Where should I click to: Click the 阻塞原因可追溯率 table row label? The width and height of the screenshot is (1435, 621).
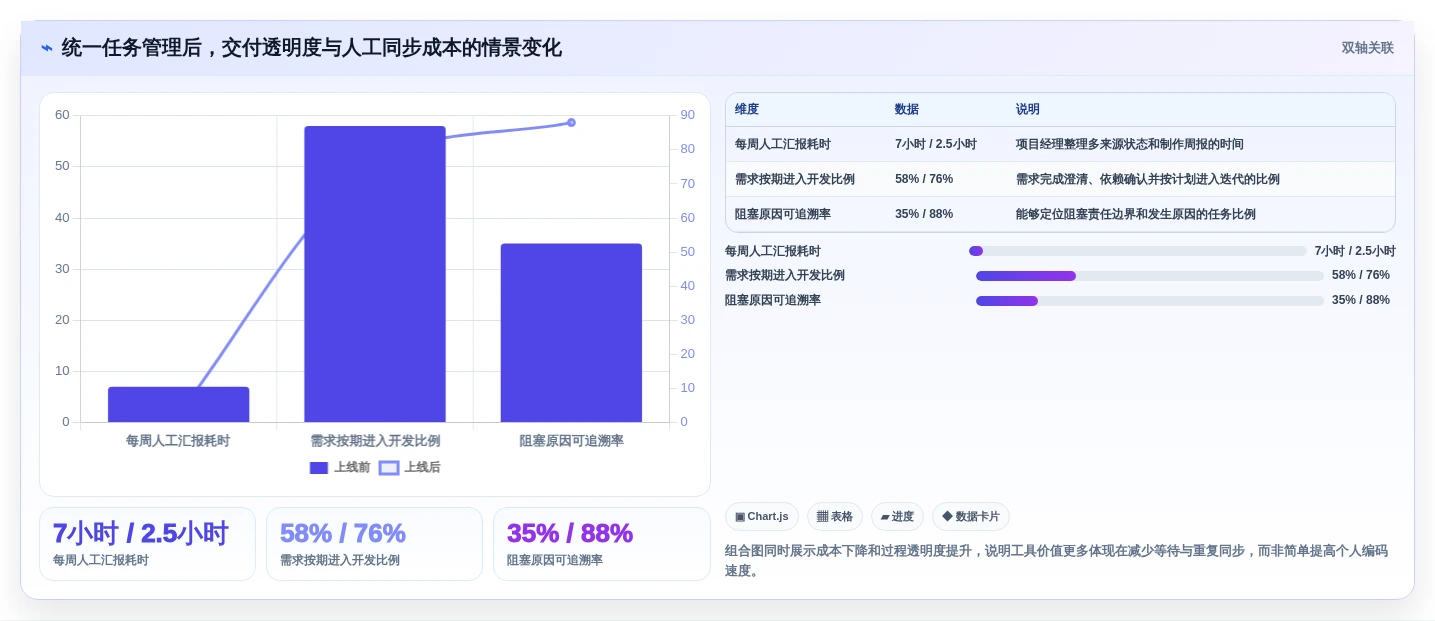(783, 214)
